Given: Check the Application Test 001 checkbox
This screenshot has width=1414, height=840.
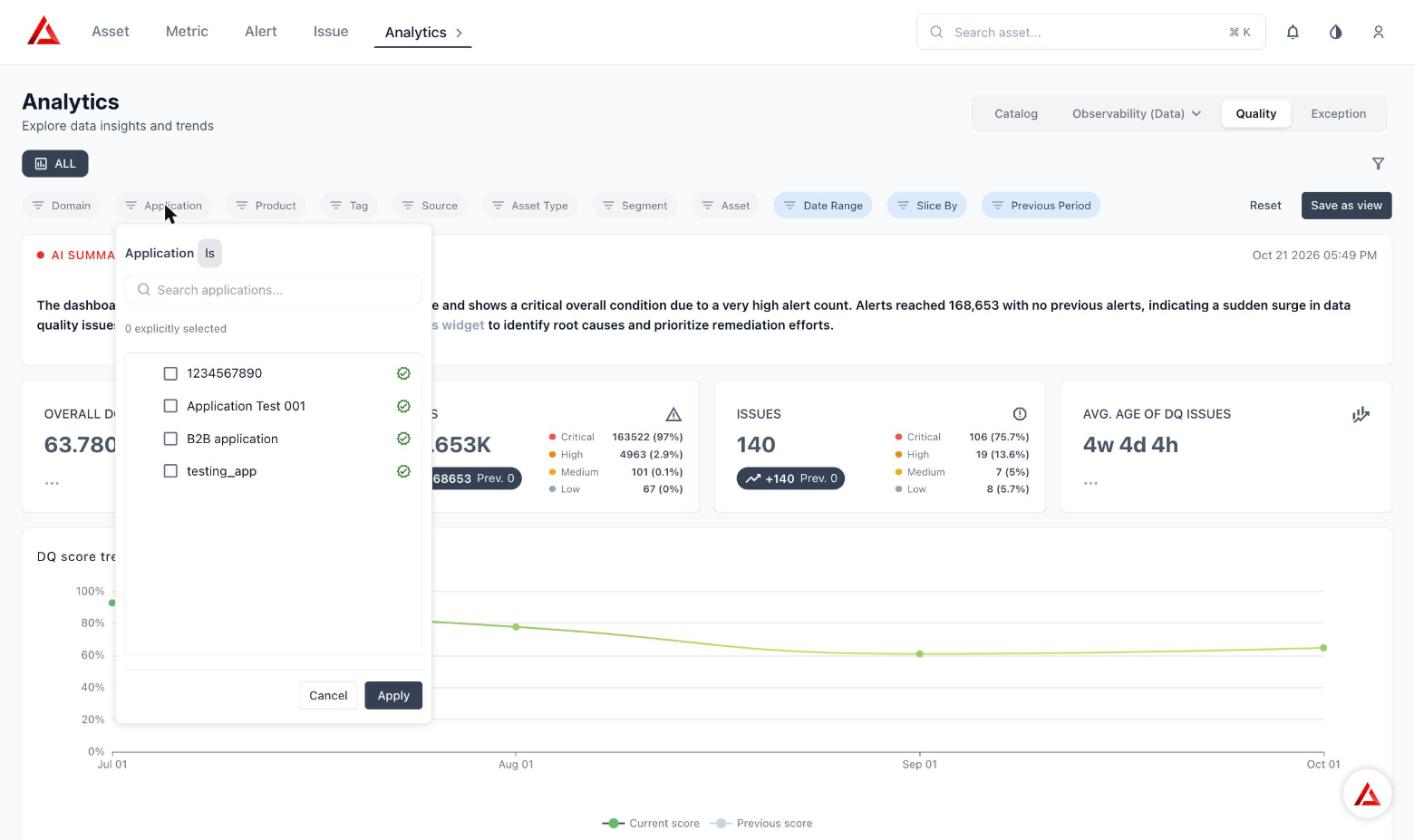Looking at the screenshot, I should (170, 406).
